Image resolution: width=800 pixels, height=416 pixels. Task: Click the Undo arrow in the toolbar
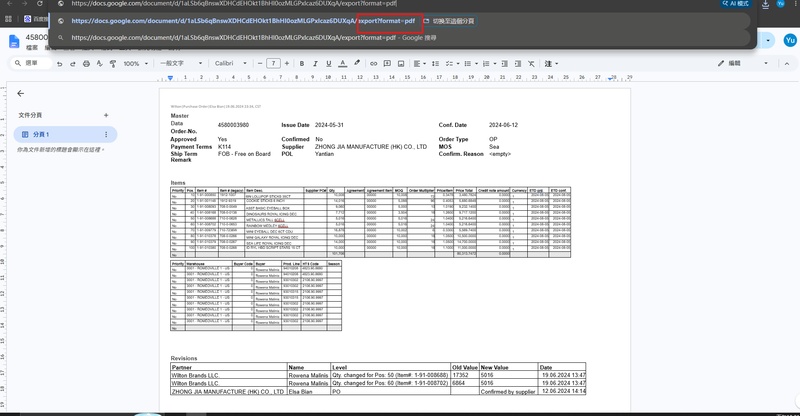60,64
